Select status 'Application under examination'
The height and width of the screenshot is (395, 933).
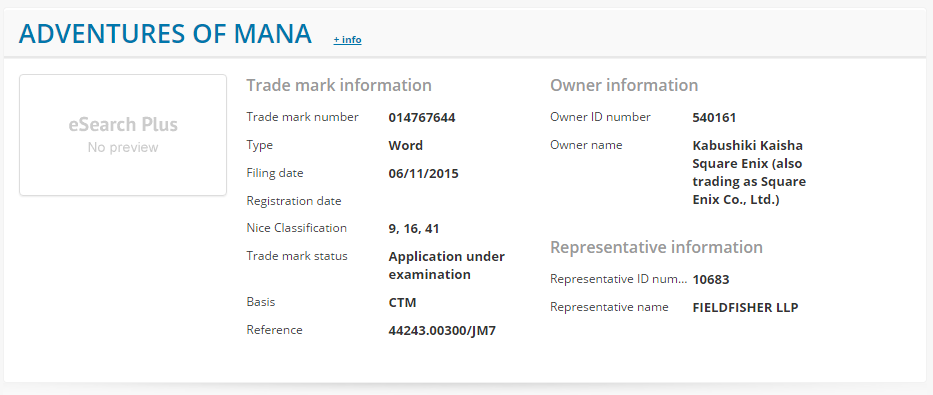(x=446, y=265)
